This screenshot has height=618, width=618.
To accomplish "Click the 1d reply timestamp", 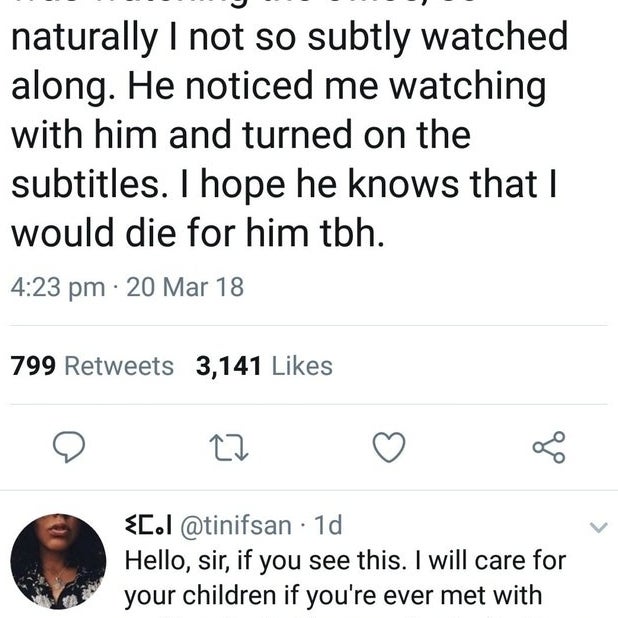I will pos(327,524).
